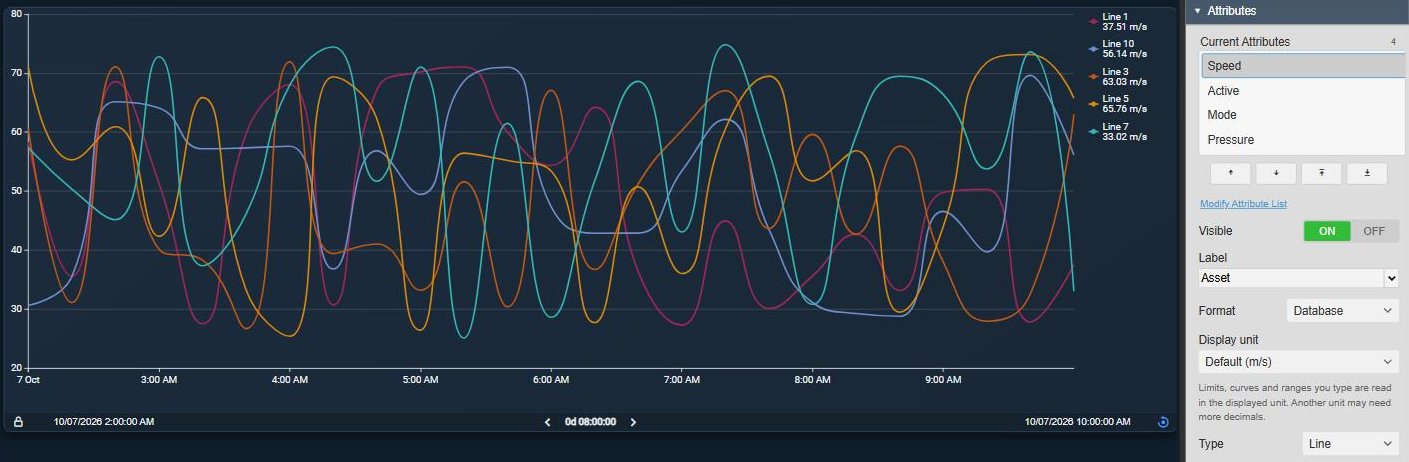
Task: Click the duration 0d 08:00:00 label
Action: (590, 422)
